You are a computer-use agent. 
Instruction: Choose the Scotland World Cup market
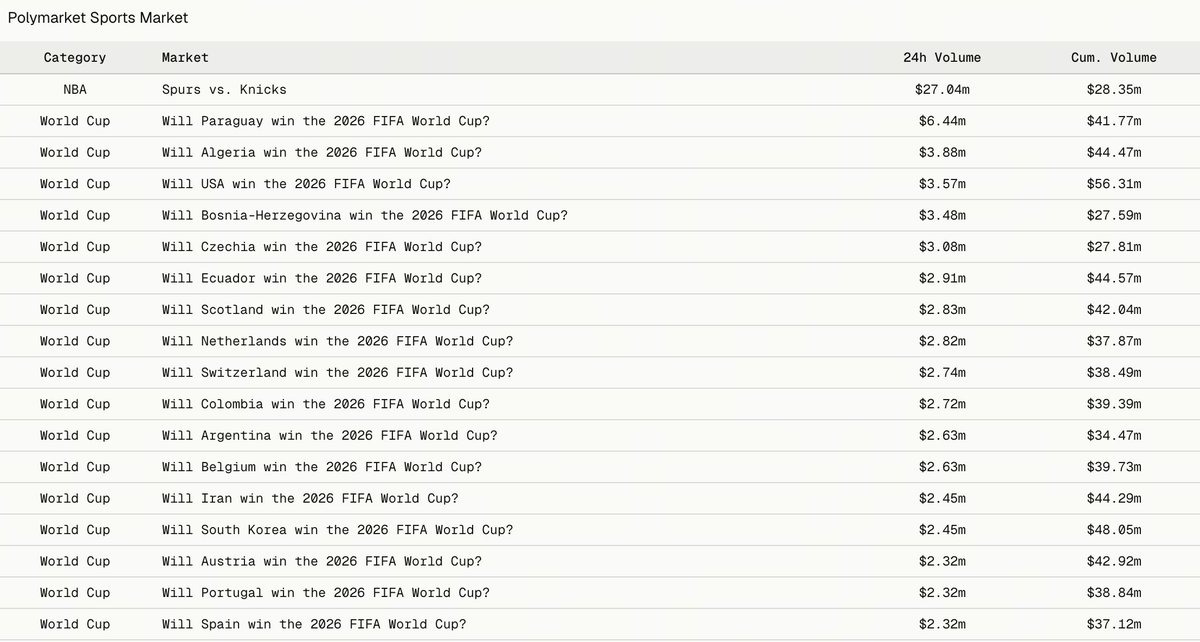point(325,310)
